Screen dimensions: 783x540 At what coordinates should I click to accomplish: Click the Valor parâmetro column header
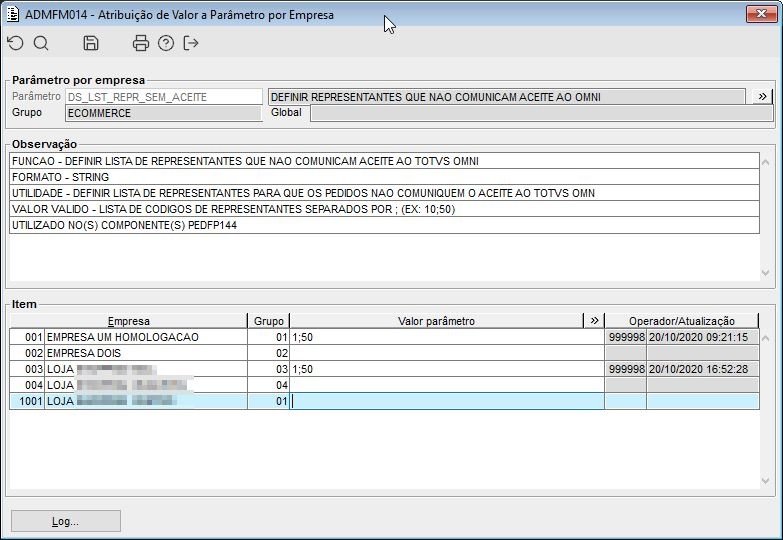click(436, 321)
